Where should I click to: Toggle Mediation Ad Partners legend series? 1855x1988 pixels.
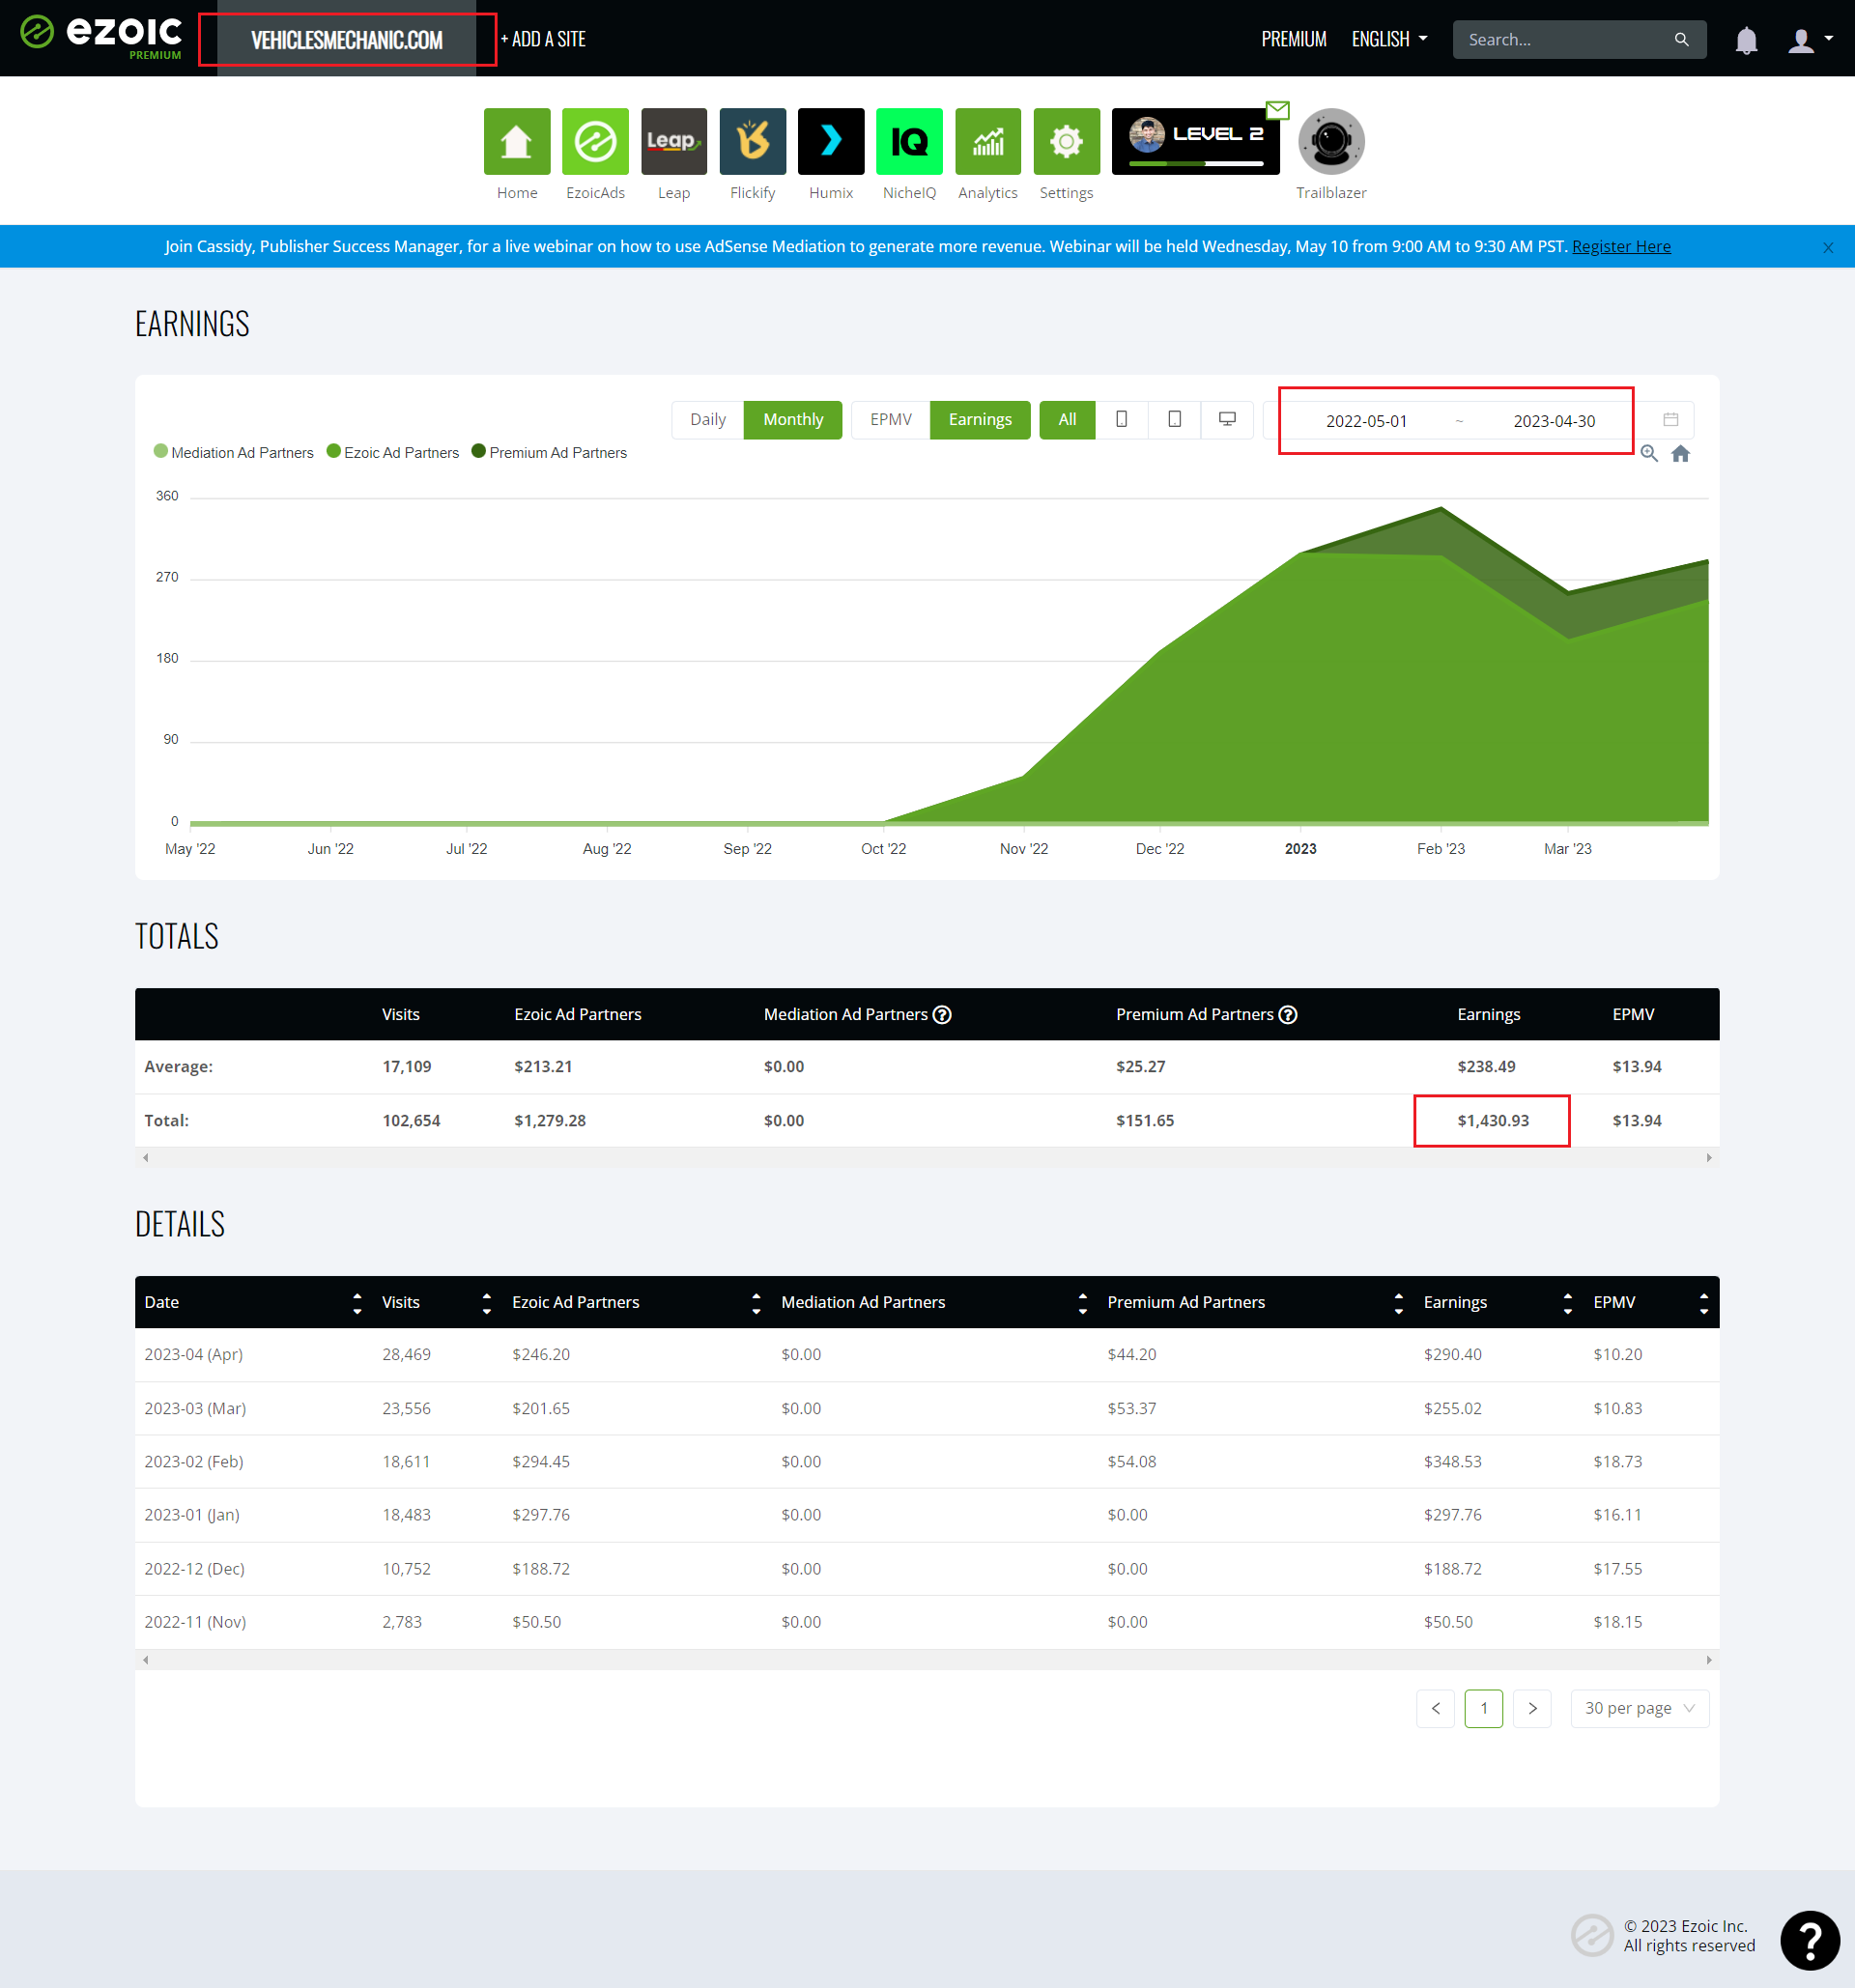[234, 453]
